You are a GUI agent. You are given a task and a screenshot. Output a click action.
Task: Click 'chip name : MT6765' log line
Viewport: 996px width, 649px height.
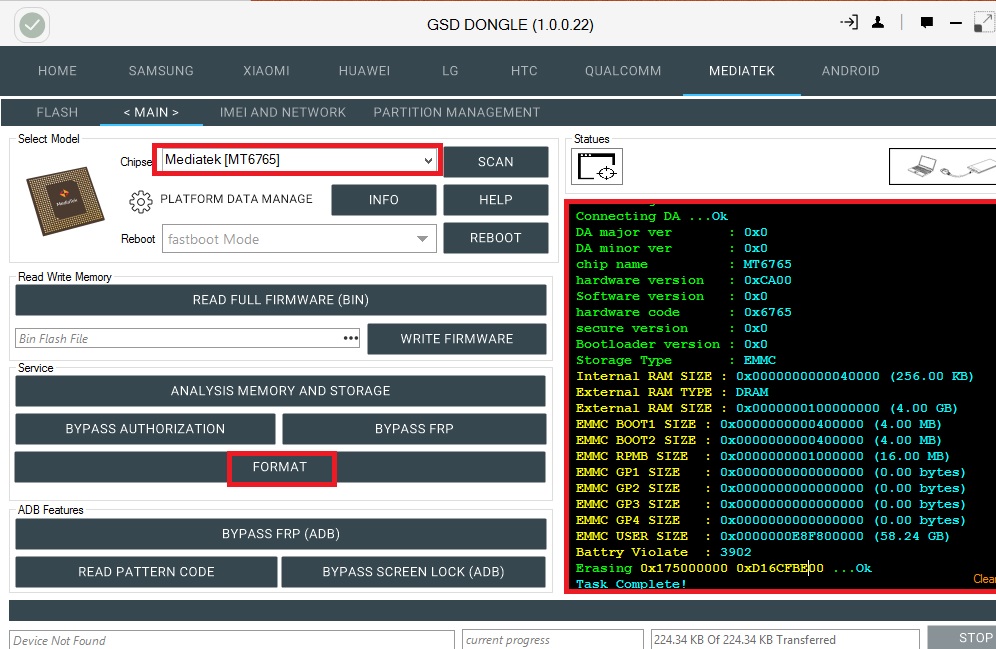tap(683, 264)
